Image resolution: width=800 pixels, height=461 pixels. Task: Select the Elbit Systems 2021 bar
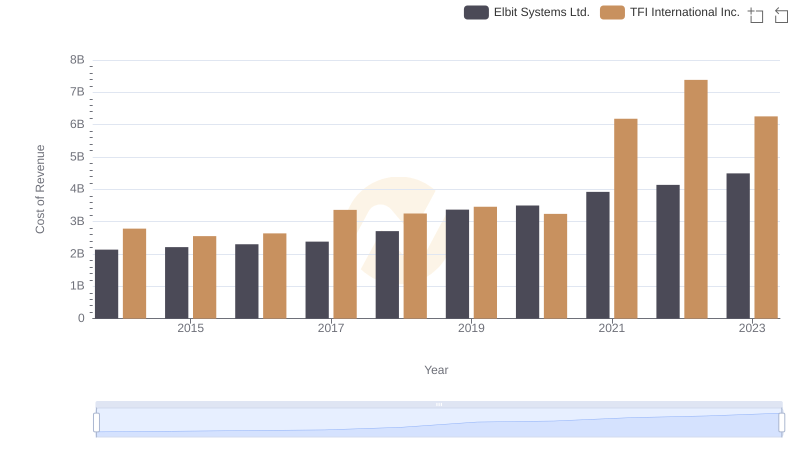[597, 255]
